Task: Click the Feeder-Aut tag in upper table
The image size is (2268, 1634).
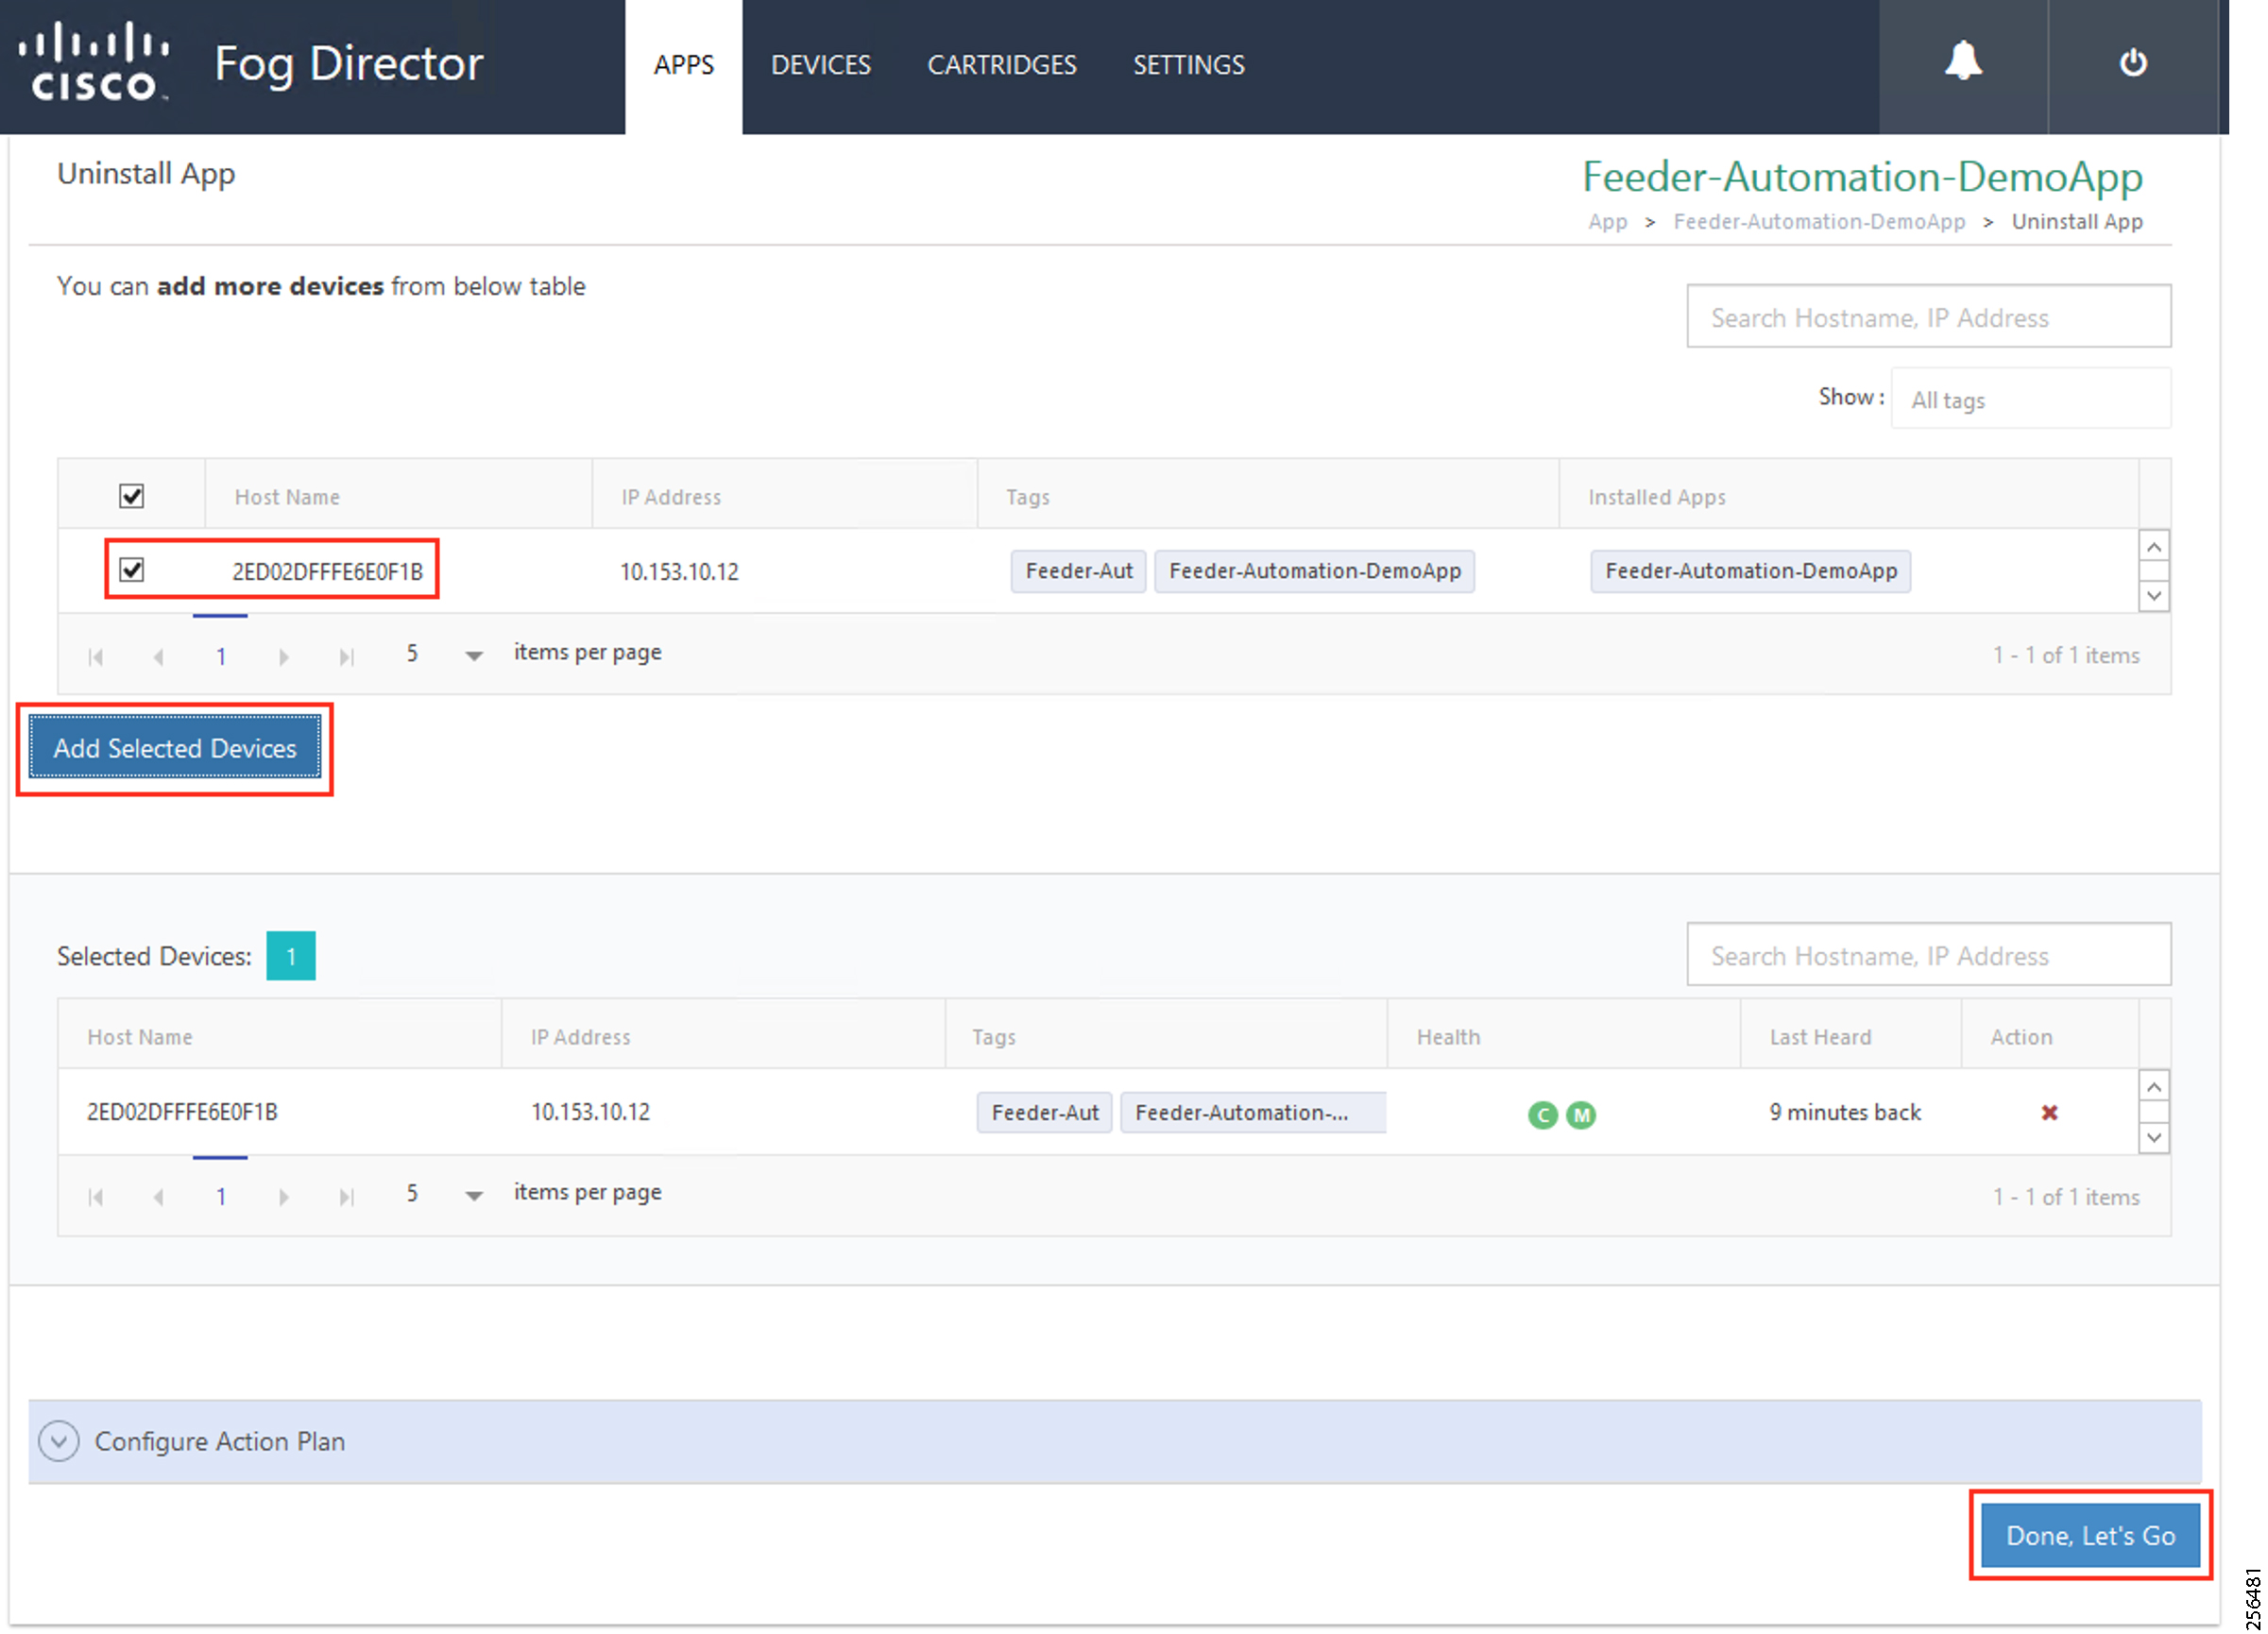Action: (x=1078, y=571)
